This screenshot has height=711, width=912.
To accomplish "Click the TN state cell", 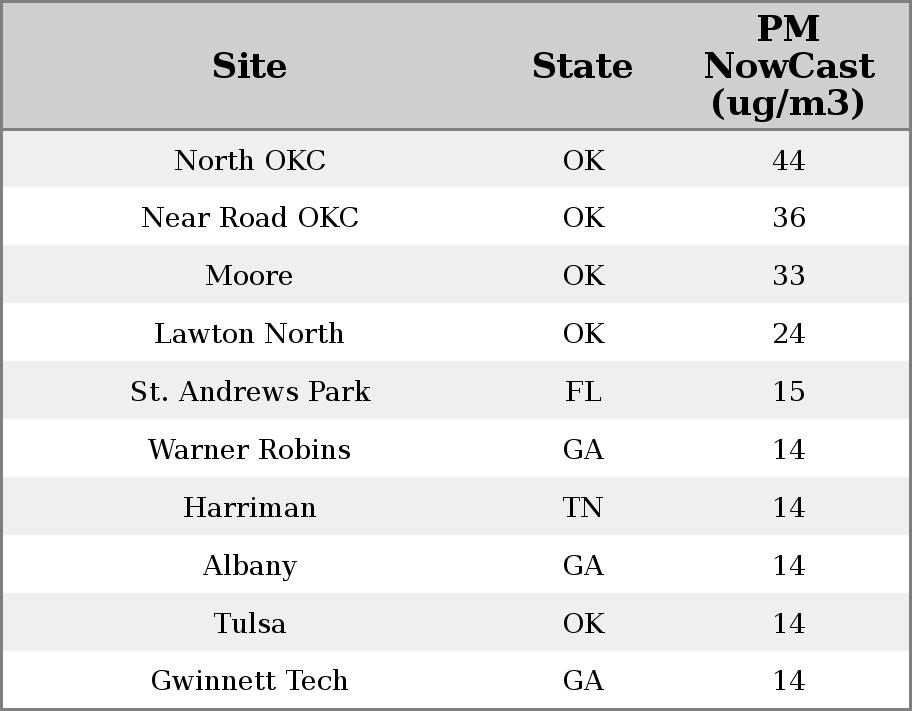I will (583, 508).
